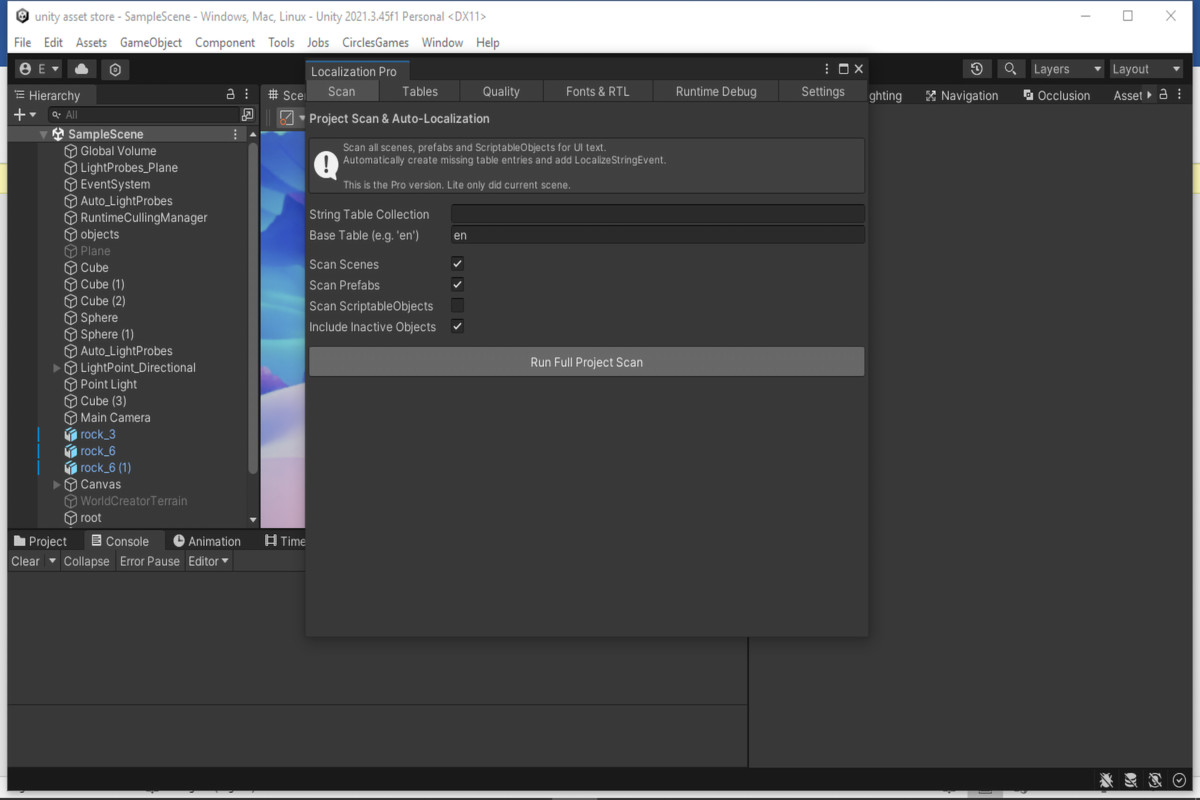Image resolution: width=1200 pixels, height=800 pixels.
Task: Open the File menu
Action: point(23,42)
